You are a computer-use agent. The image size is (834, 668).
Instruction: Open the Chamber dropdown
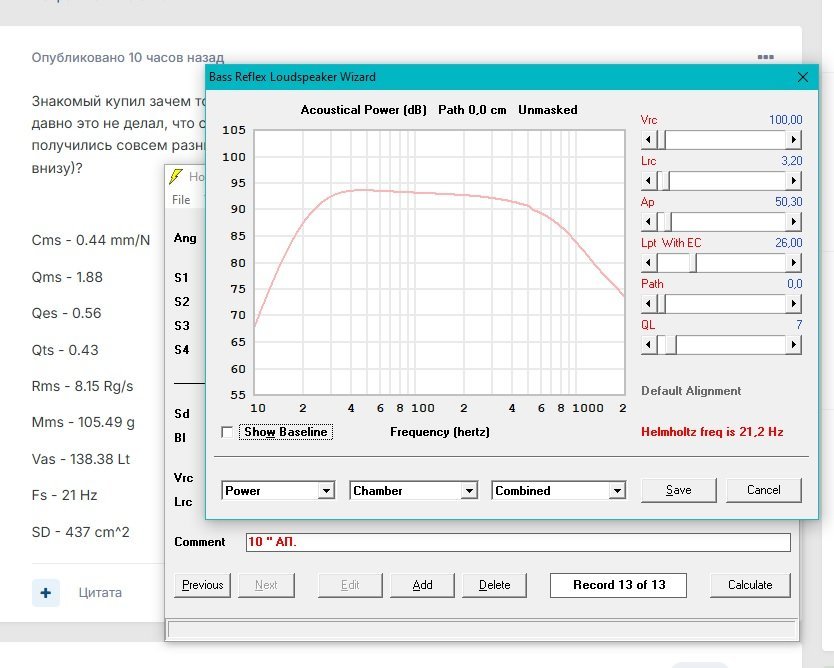pos(469,490)
